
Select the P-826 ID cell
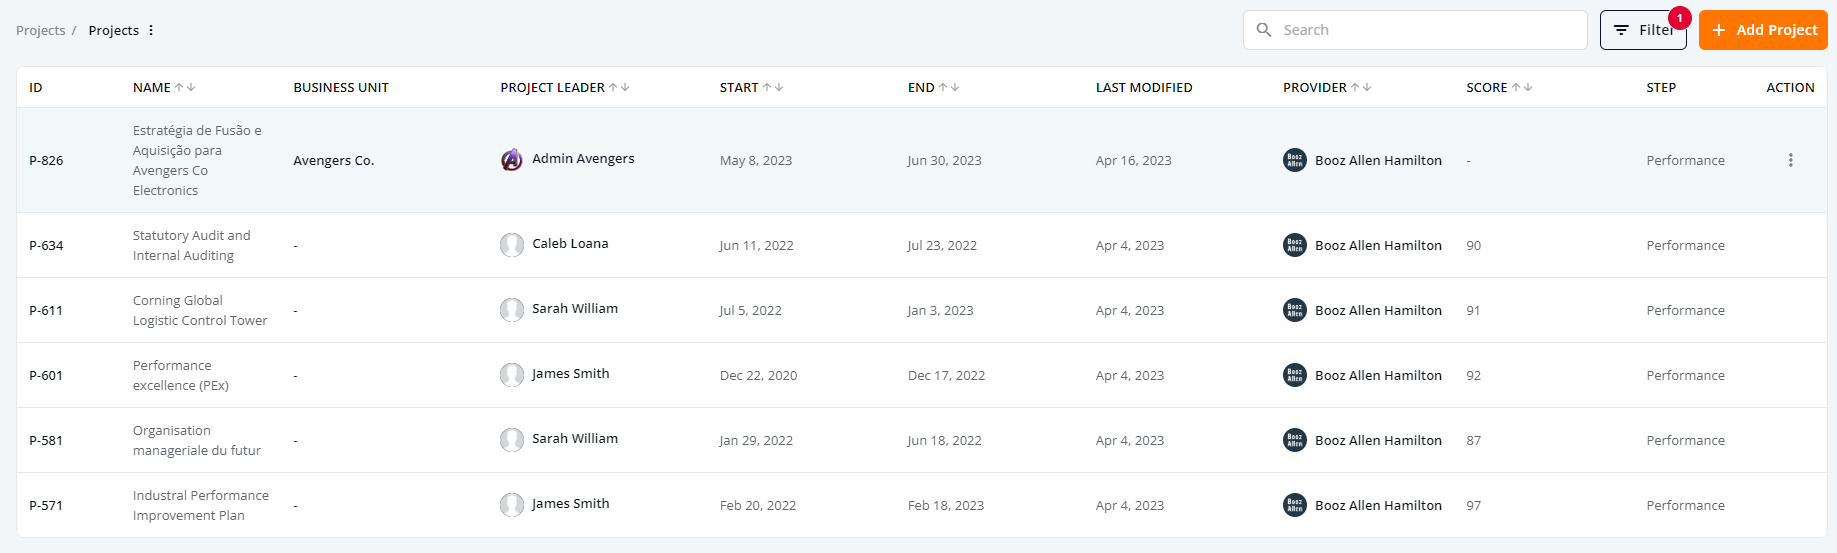coord(46,160)
